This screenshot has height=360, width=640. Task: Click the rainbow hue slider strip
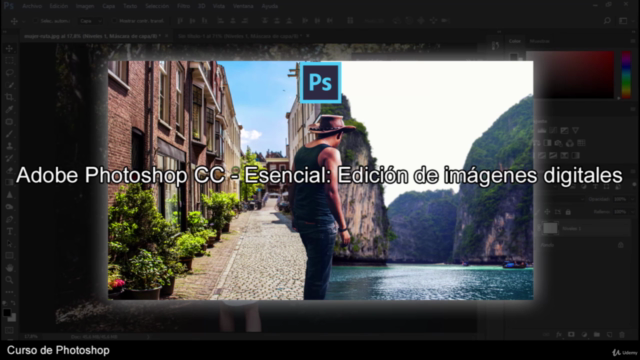[x=626, y=75]
